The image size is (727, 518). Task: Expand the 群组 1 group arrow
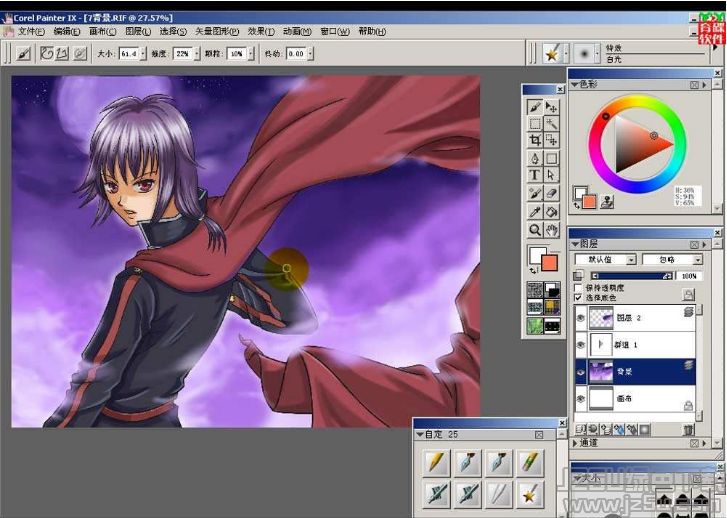point(601,345)
